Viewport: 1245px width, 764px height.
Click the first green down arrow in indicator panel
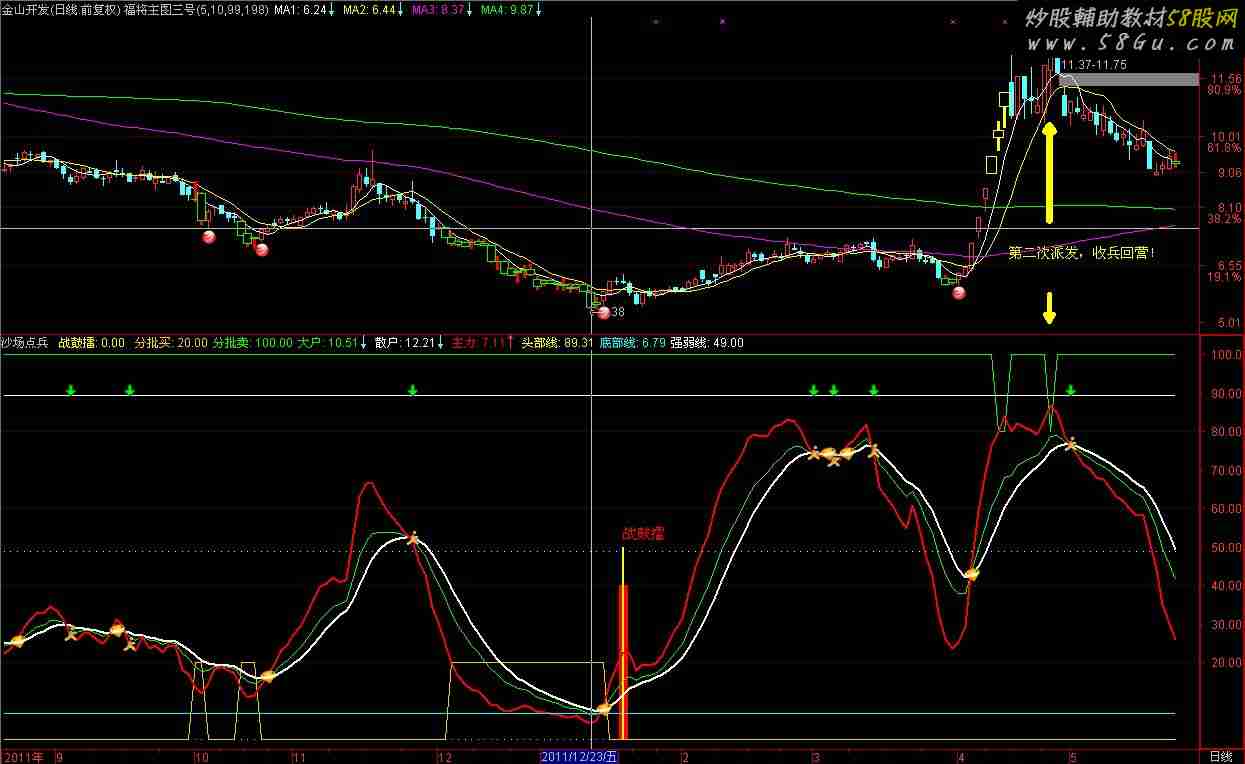[70, 390]
